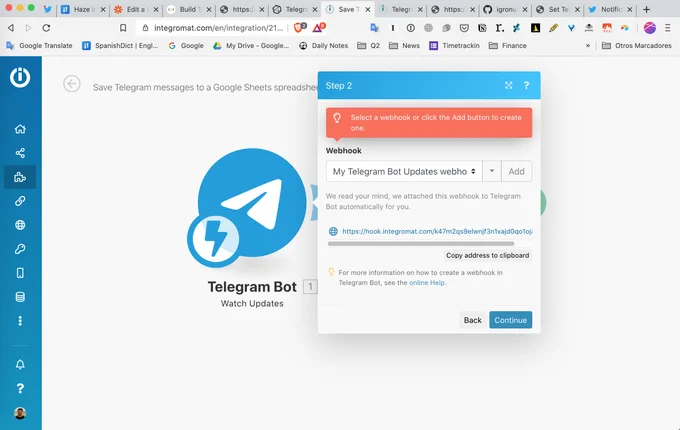Open SpanishDict bookmark
The image size is (680, 430).
coord(121,46)
